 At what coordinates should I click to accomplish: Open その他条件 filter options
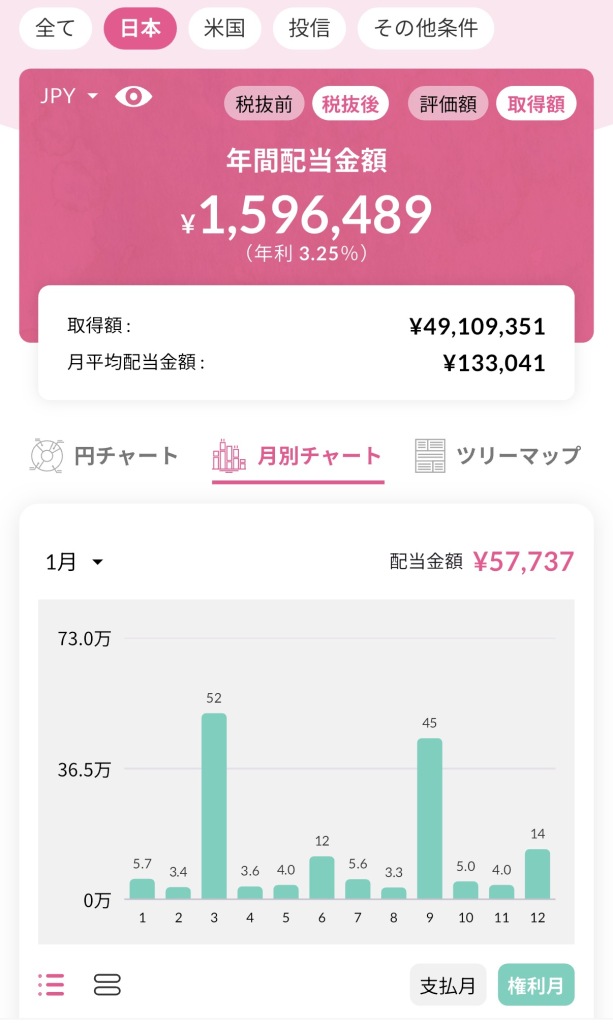coord(425,28)
